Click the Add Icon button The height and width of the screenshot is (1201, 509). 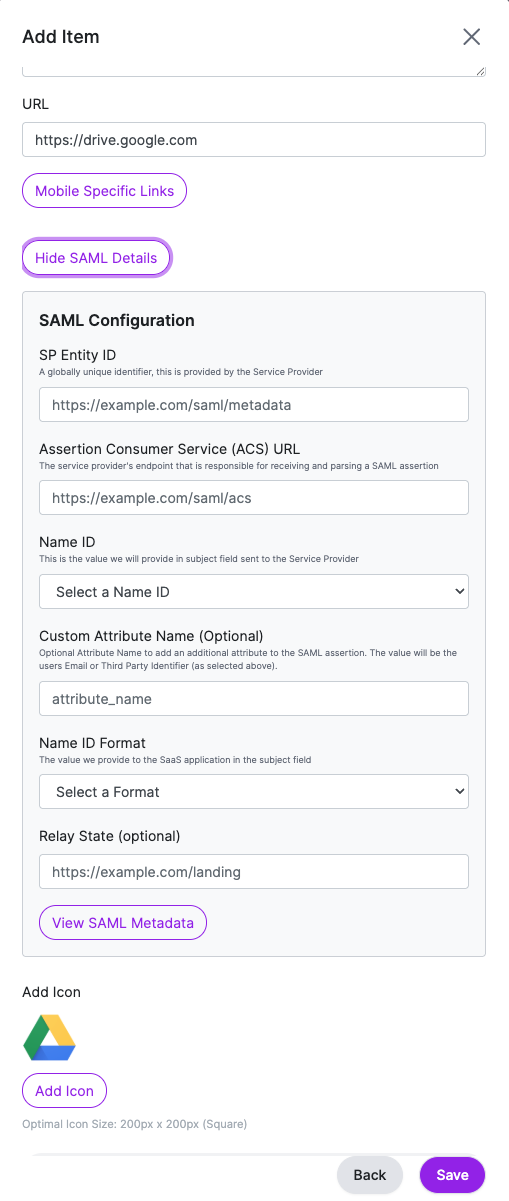[x=64, y=1091]
